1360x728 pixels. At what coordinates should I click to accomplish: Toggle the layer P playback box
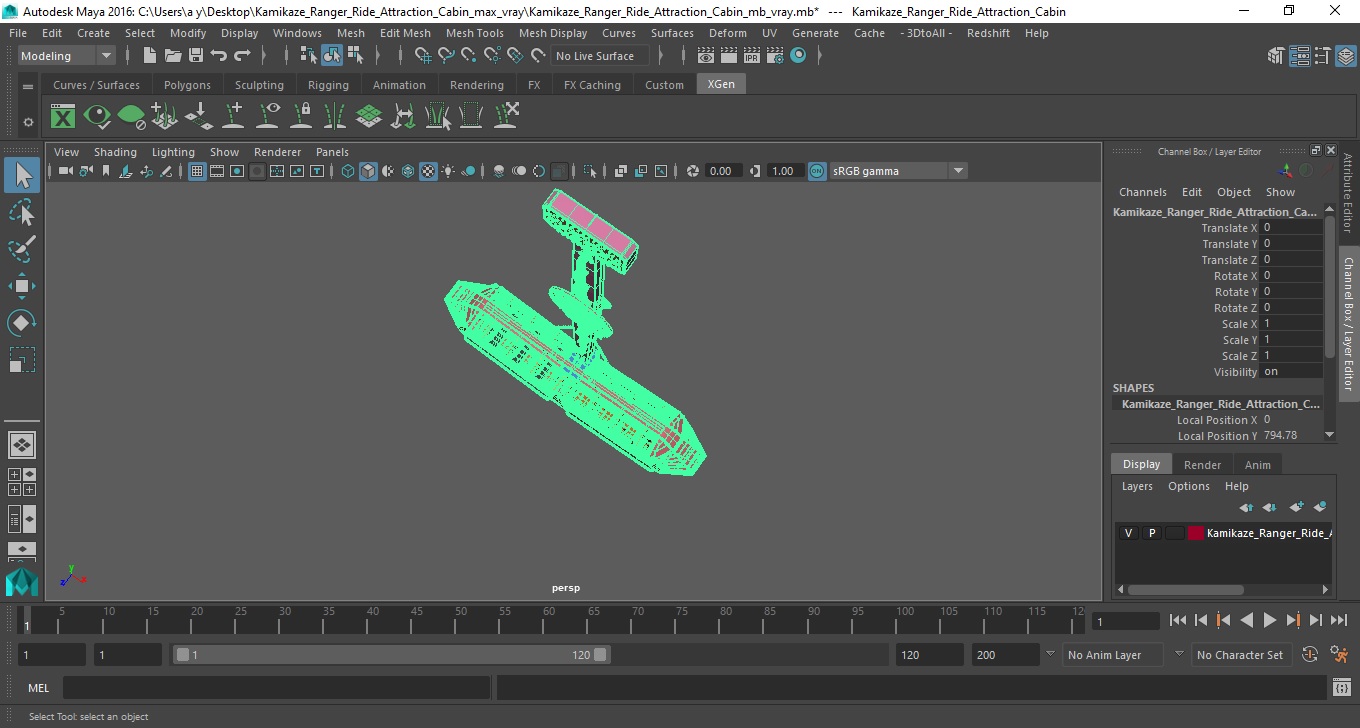tap(1151, 533)
